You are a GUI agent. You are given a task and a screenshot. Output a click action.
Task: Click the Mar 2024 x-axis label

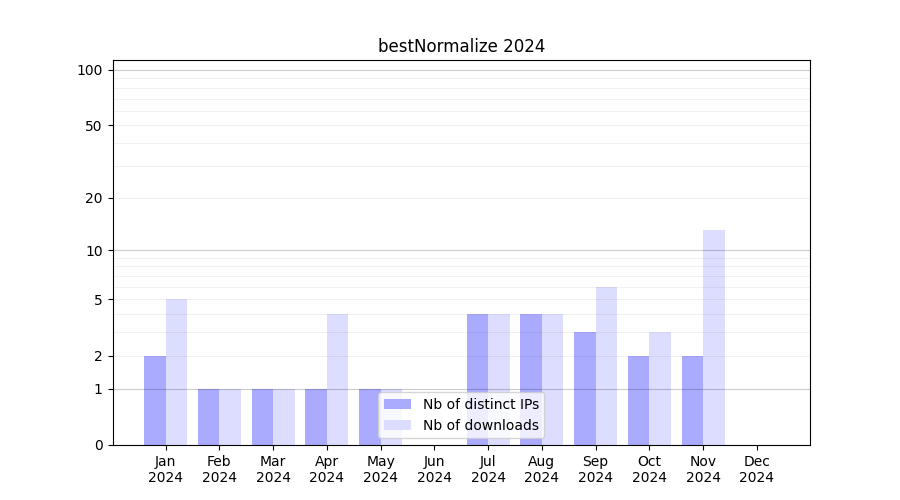point(273,469)
